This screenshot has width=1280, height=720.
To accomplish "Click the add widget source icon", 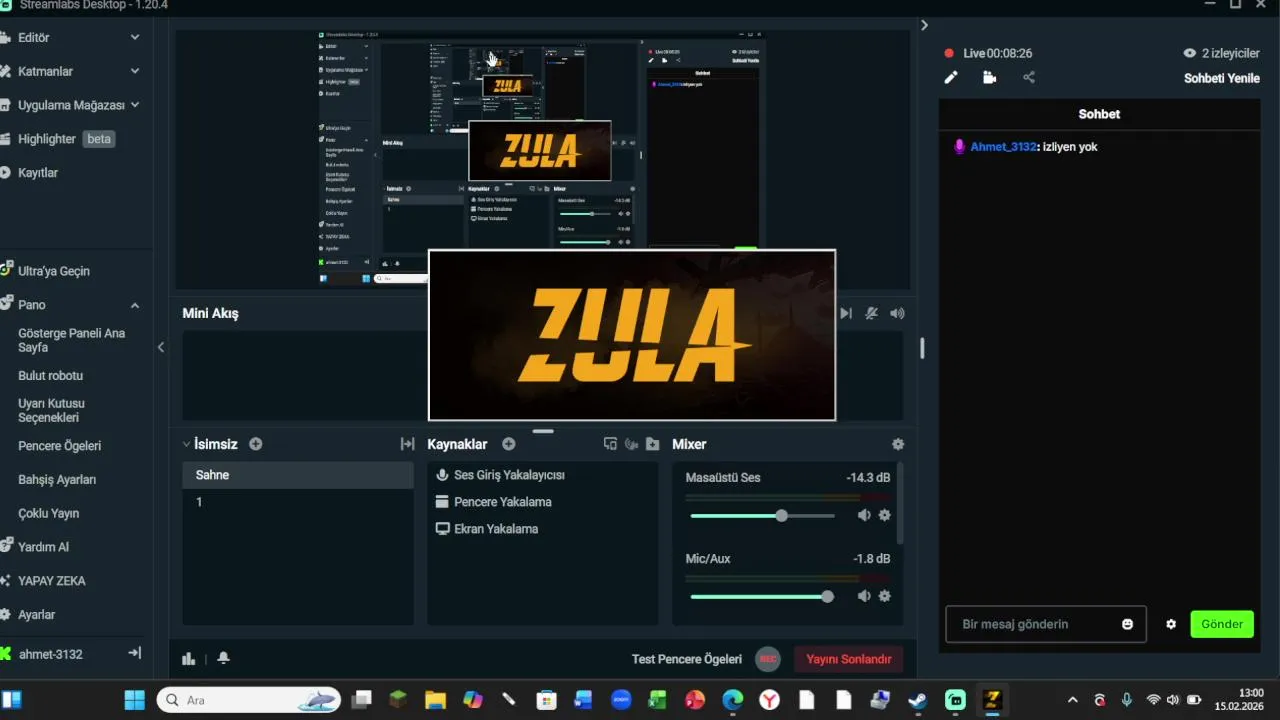I will pos(609,444).
